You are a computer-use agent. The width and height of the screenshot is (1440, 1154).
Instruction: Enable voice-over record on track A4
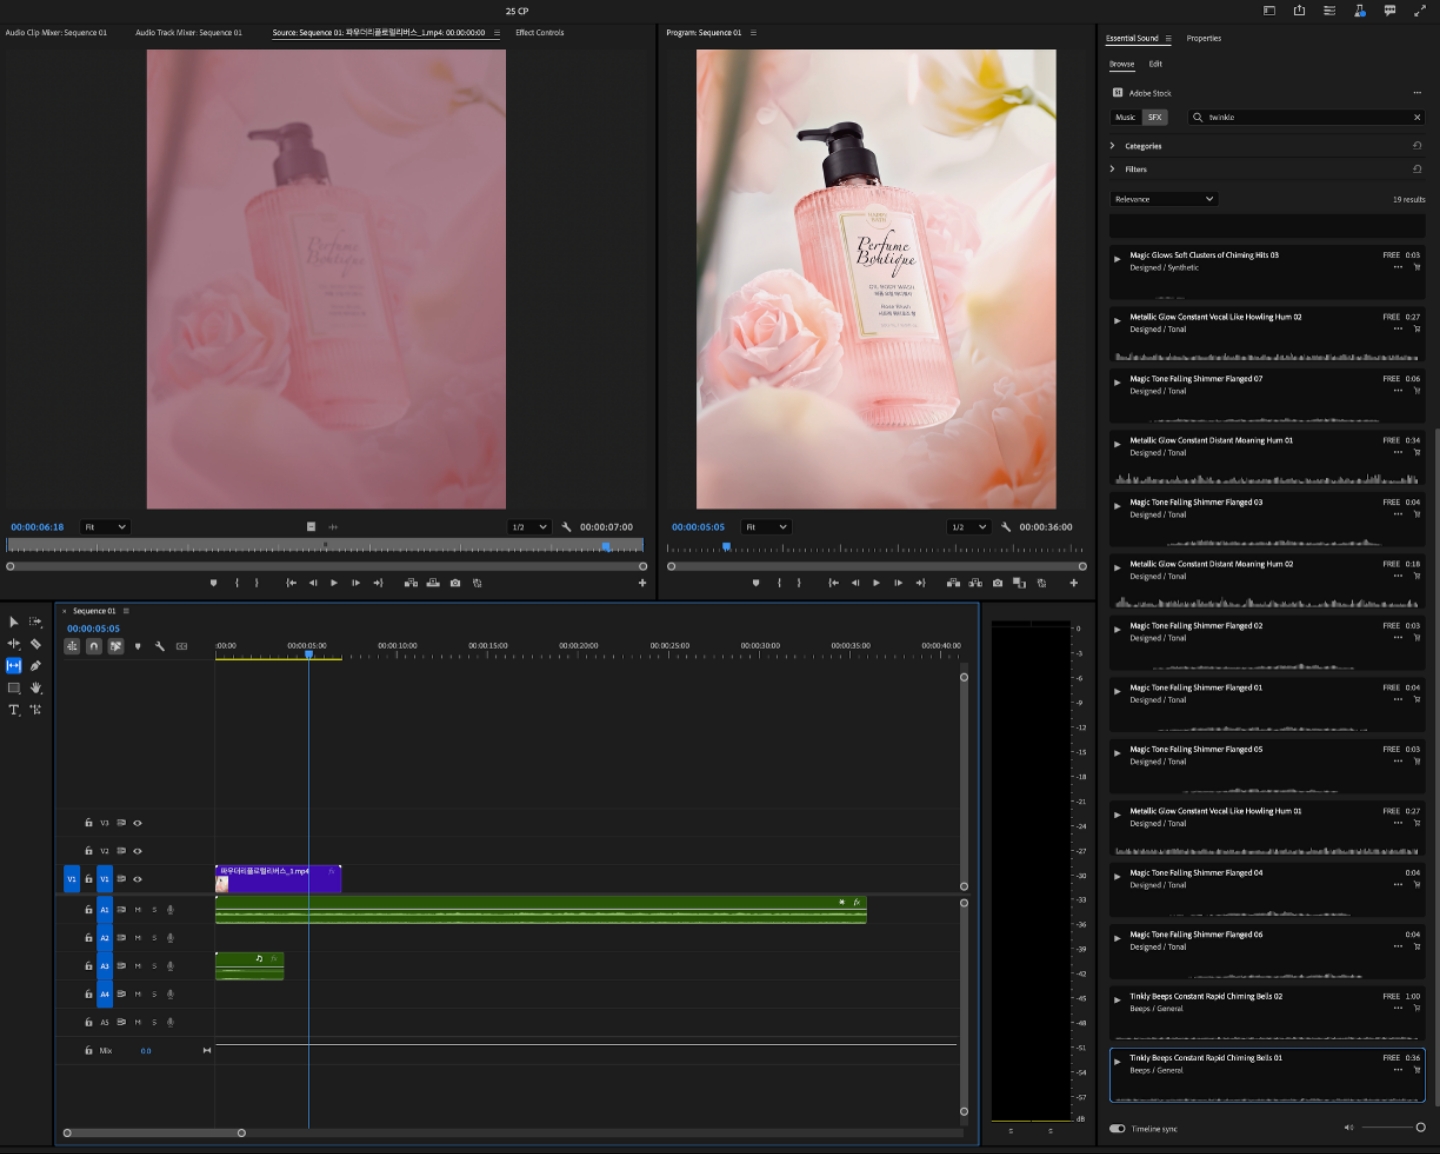click(170, 994)
